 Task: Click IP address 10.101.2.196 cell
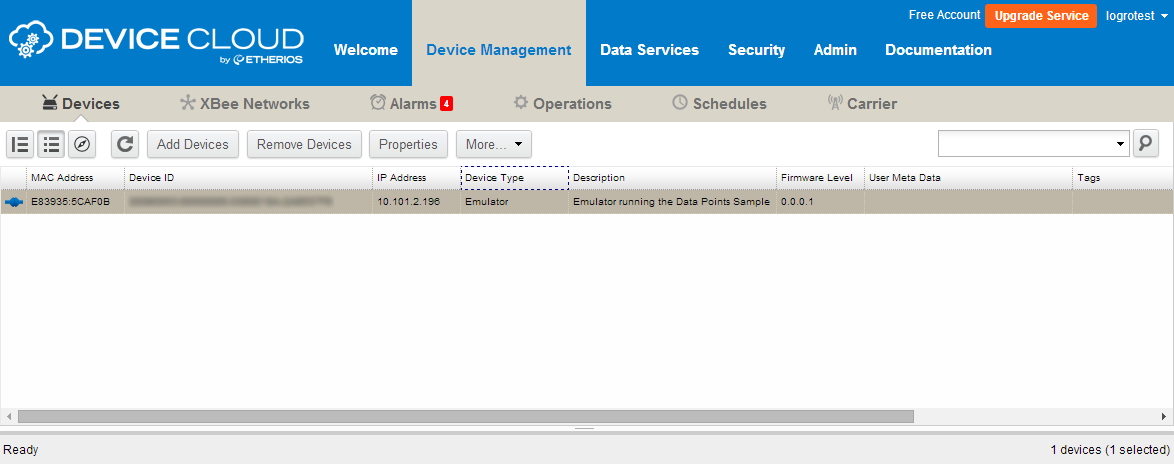click(x=416, y=202)
